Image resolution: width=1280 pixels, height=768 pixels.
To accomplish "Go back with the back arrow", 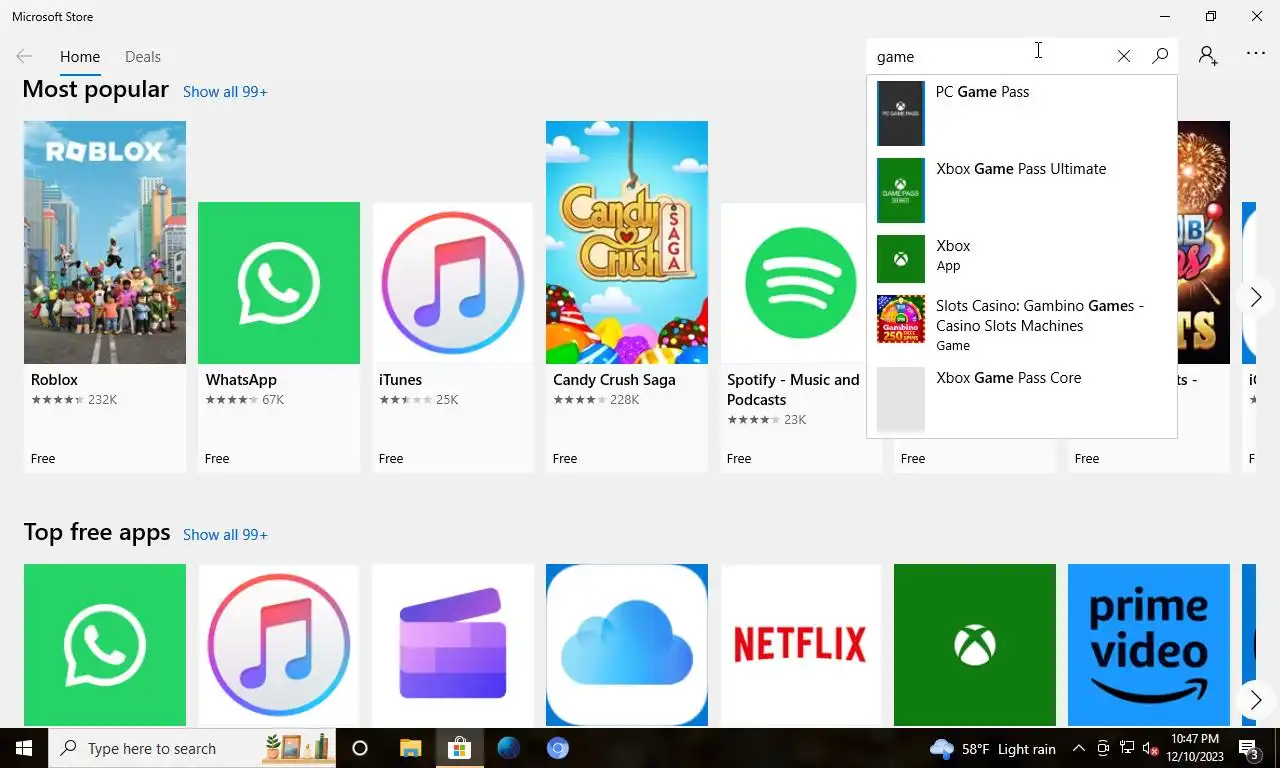I will pyautogui.click(x=24, y=57).
